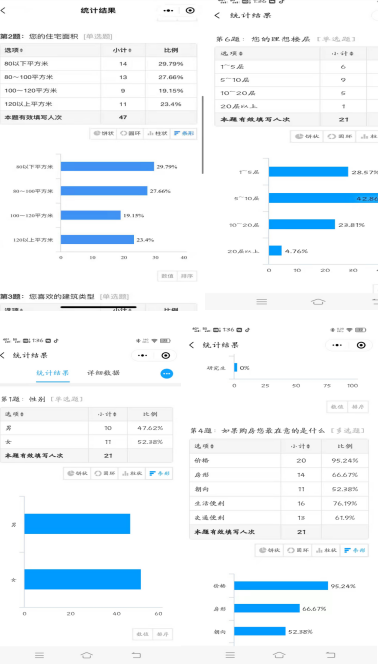Viewport: 378px width, 667px height.
Task: Show pie chart (饼状) for the 住宅面积 question
Action: [x=103, y=133]
